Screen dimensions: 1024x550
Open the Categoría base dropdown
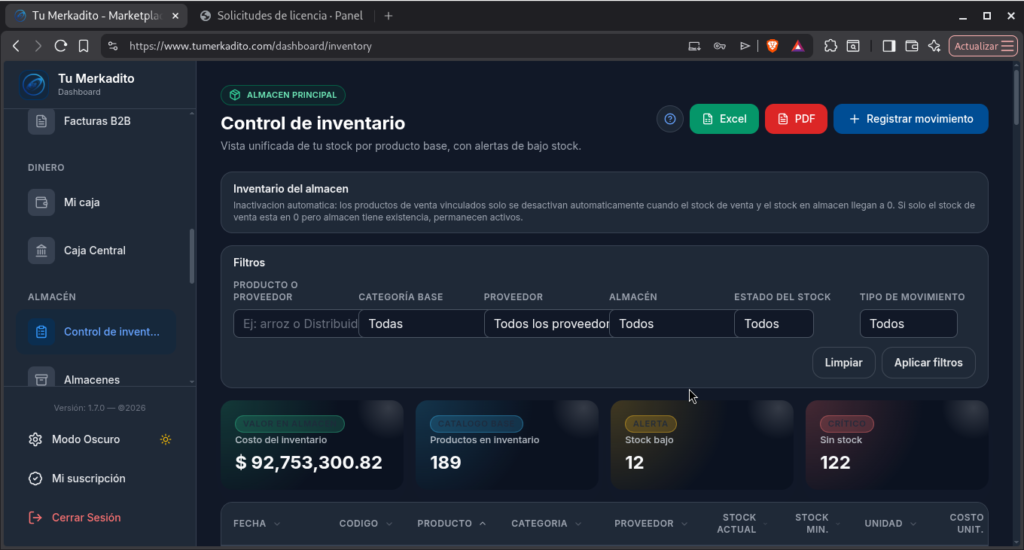tap(421, 324)
